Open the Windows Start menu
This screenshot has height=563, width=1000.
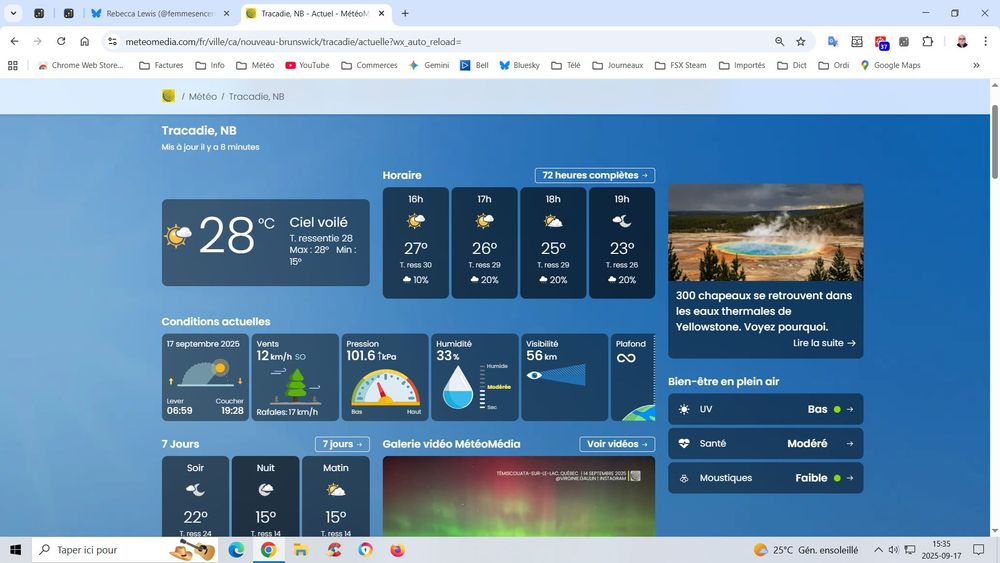pyautogui.click(x=15, y=550)
